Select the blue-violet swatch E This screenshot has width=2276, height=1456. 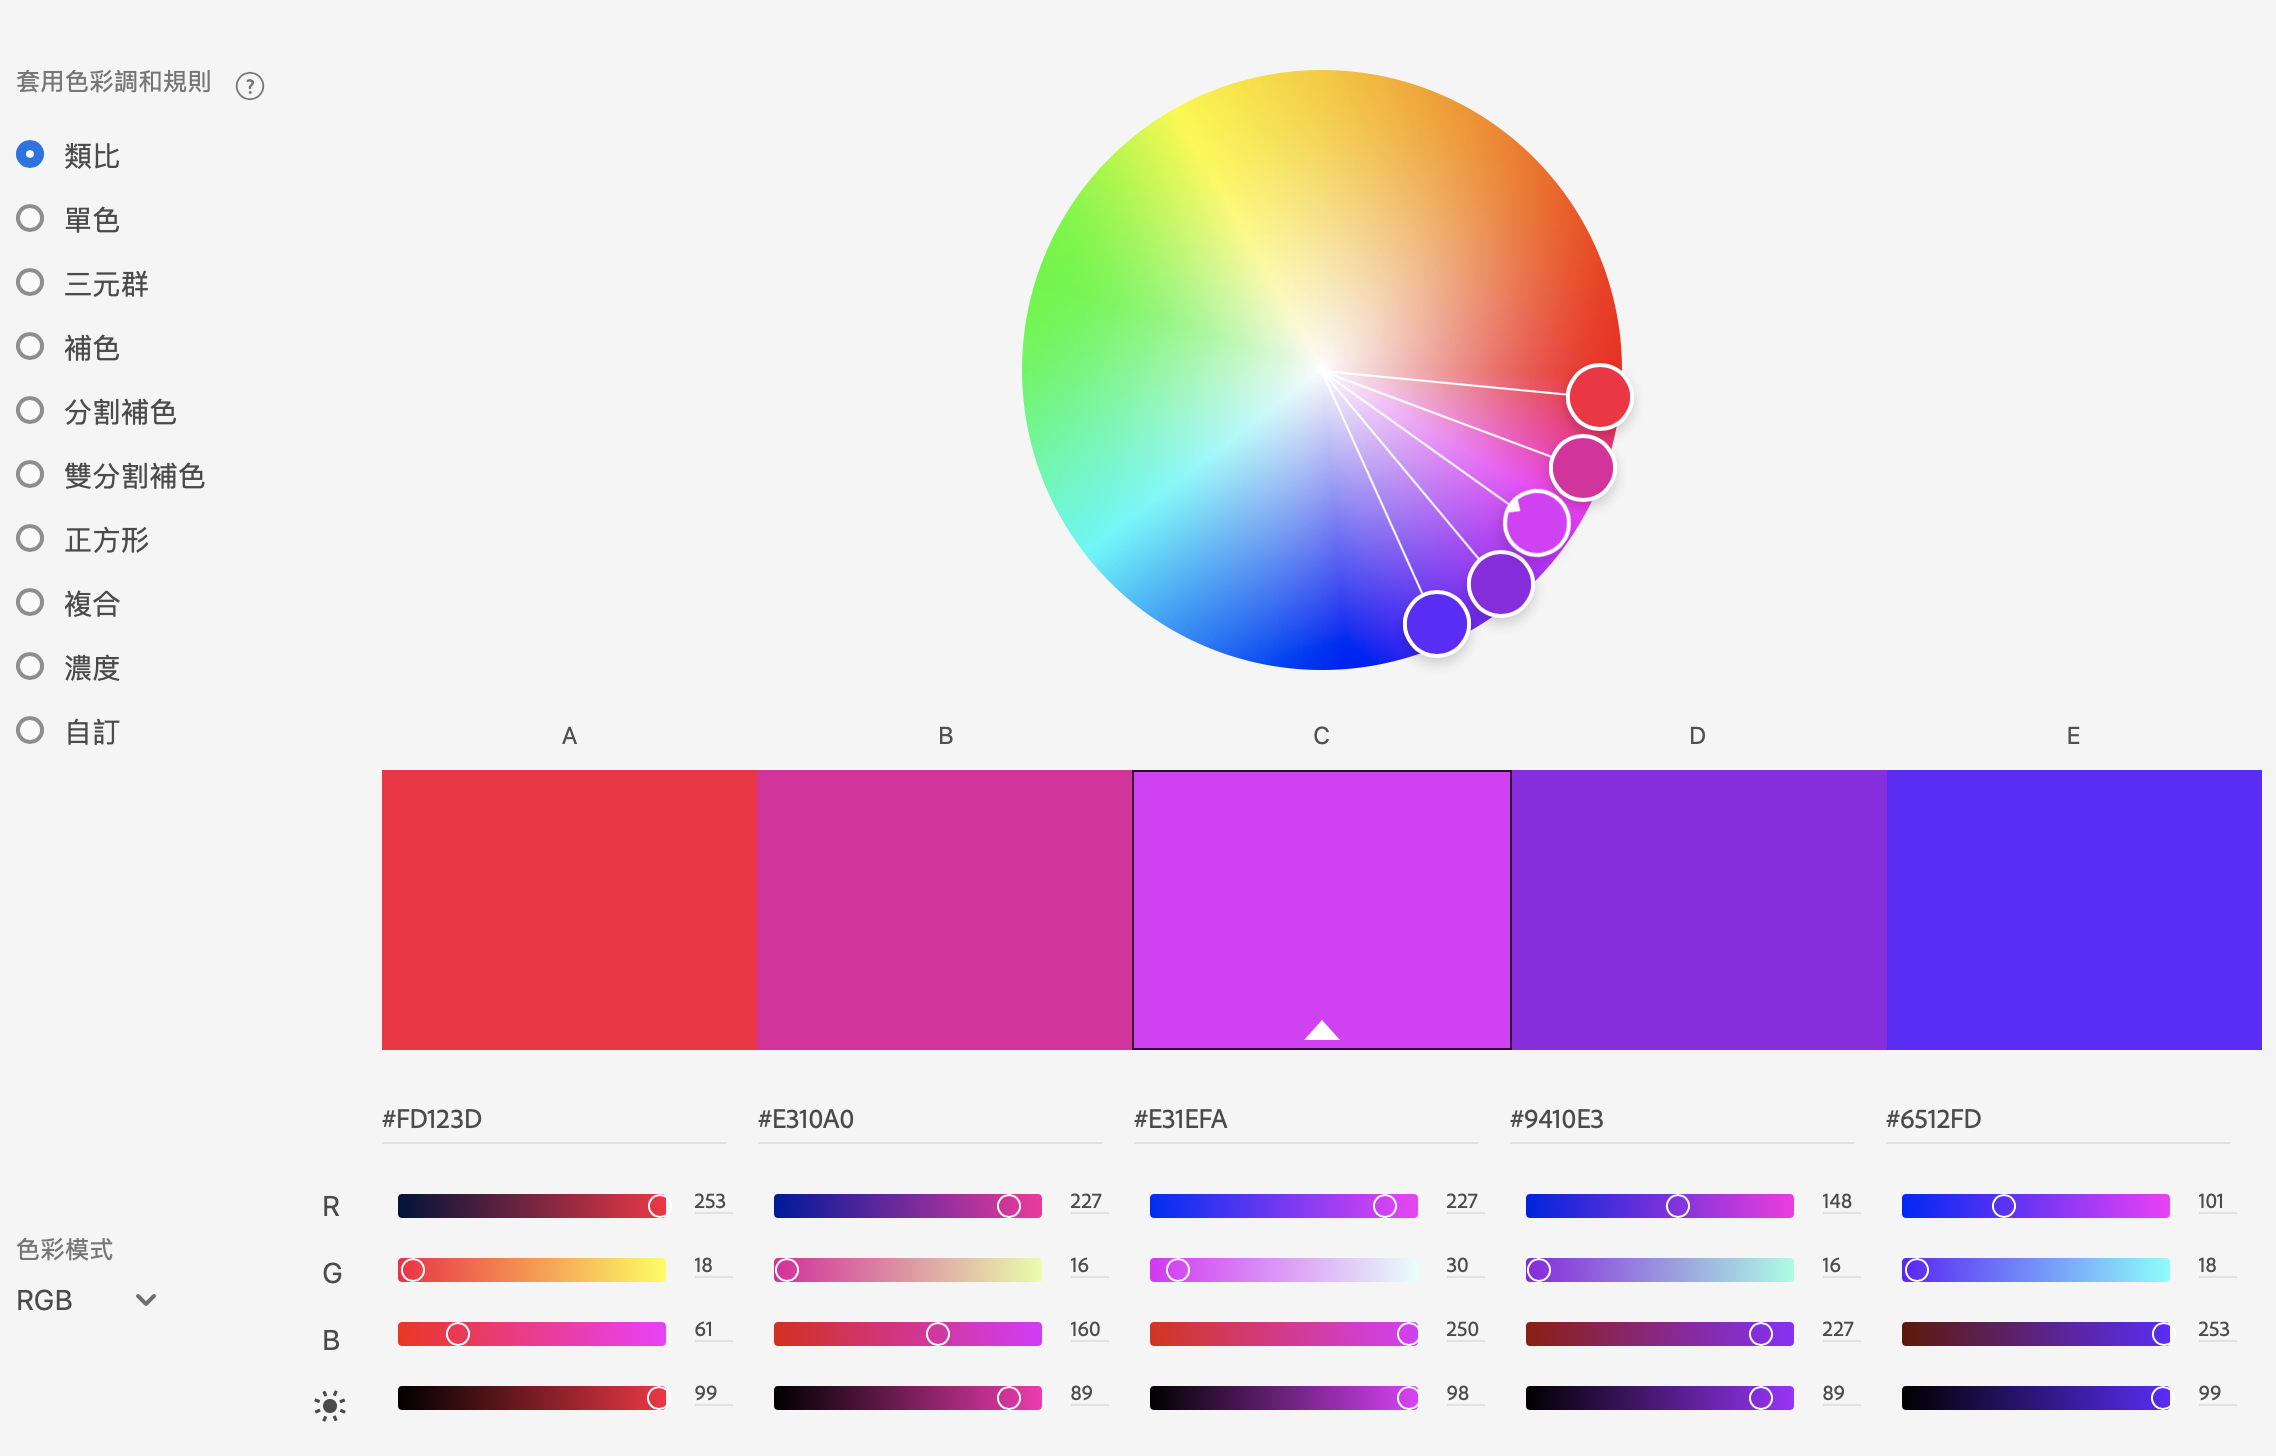pos(2073,909)
